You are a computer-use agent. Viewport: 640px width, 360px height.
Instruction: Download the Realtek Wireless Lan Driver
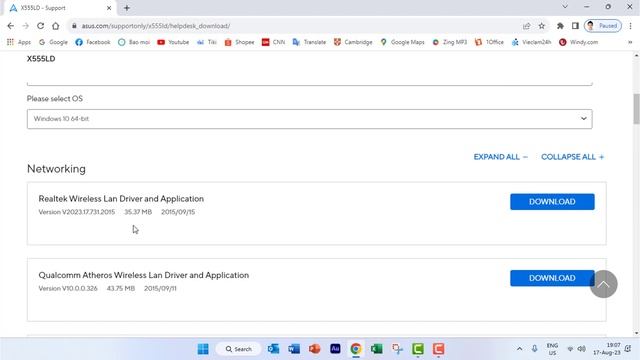pyautogui.click(x=552, y=202)
